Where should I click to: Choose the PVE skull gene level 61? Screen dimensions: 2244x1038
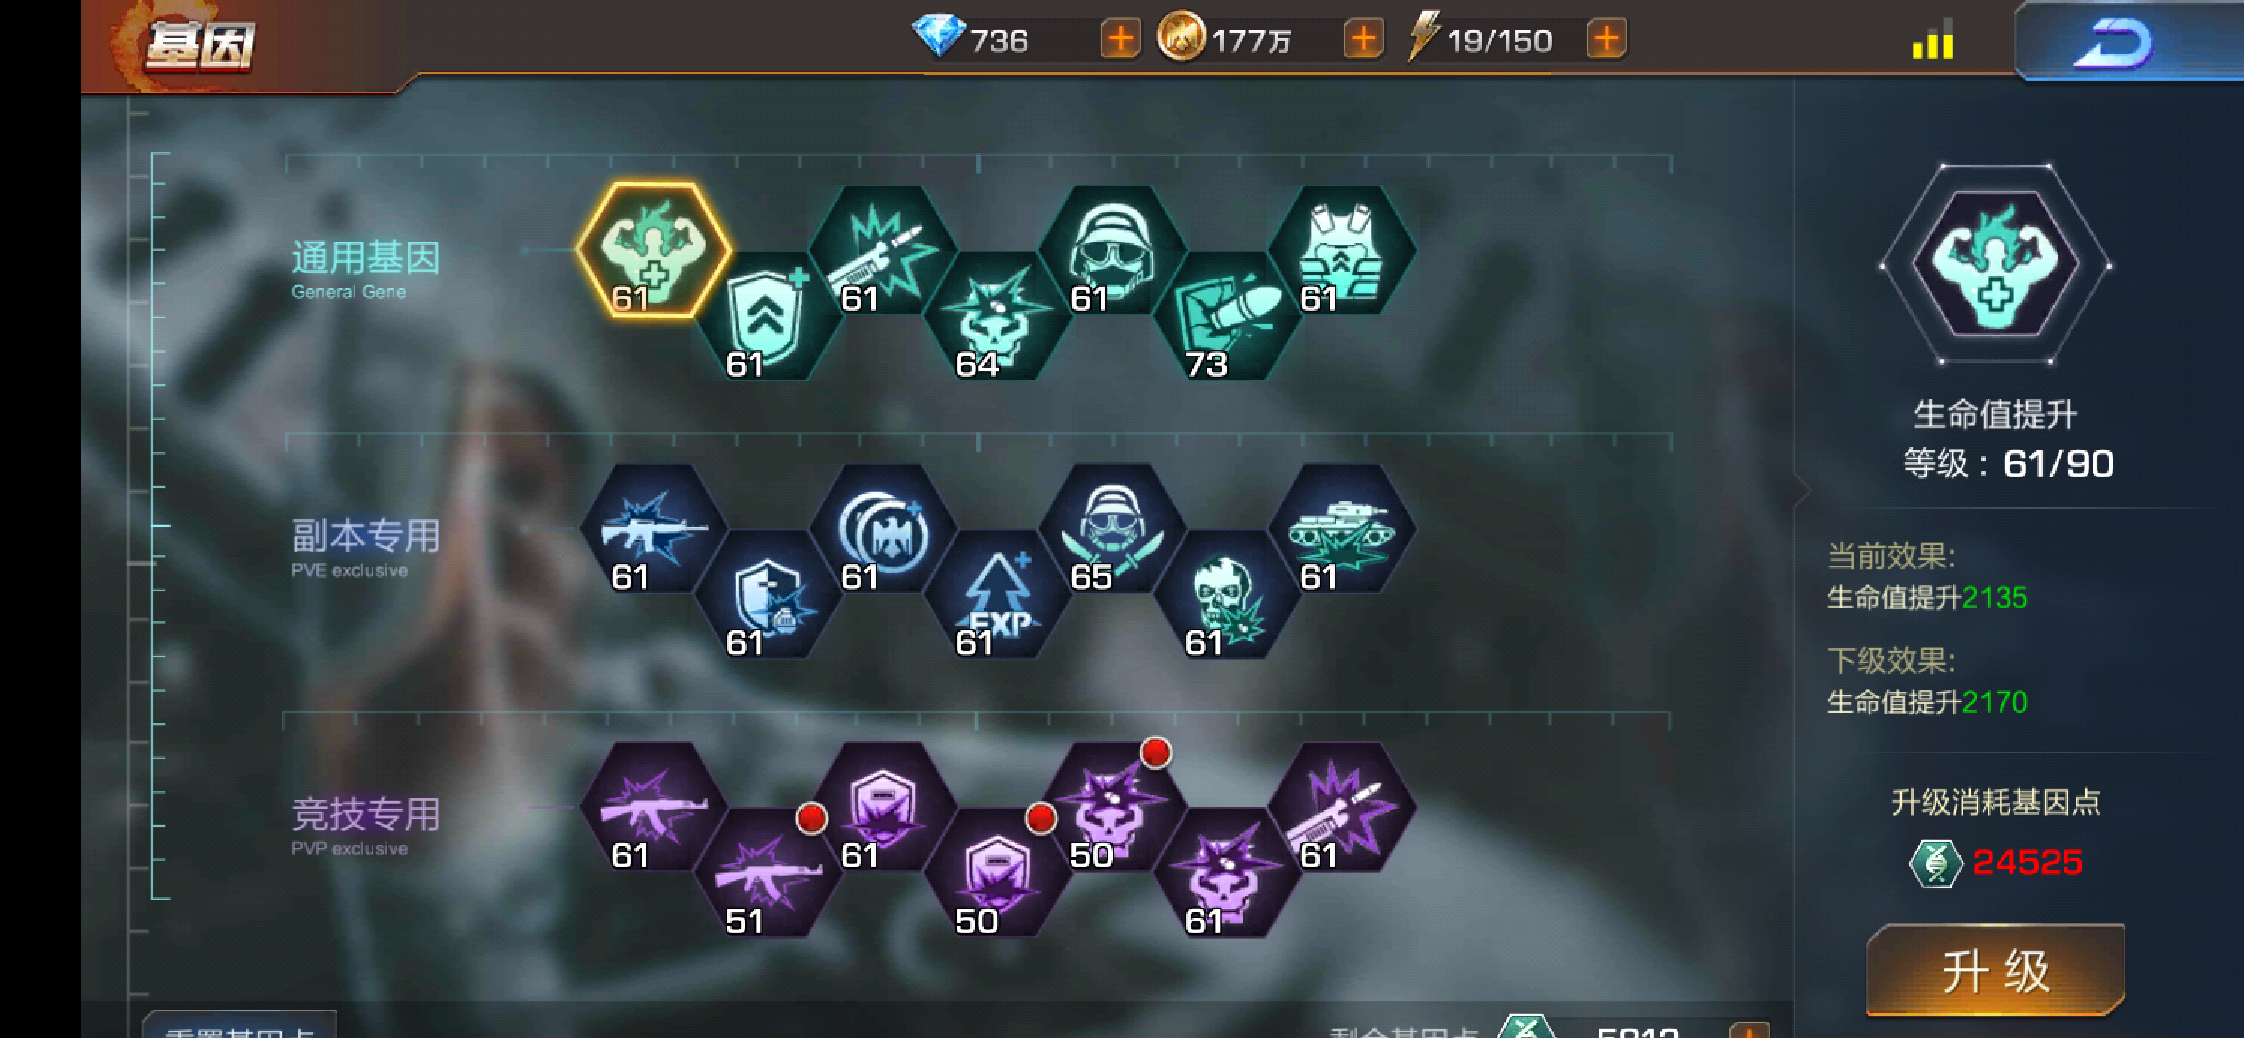[x=1228, y=594]
